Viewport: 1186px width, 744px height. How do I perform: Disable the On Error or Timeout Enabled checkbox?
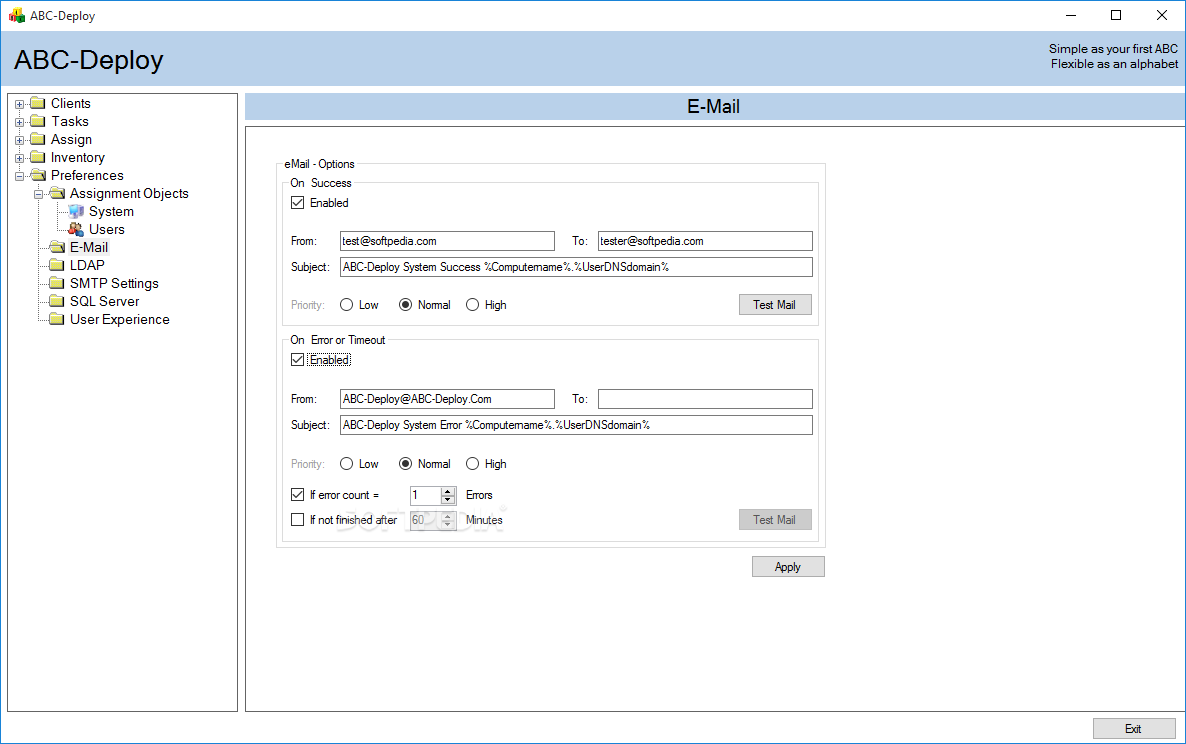(x=297, y=360)
